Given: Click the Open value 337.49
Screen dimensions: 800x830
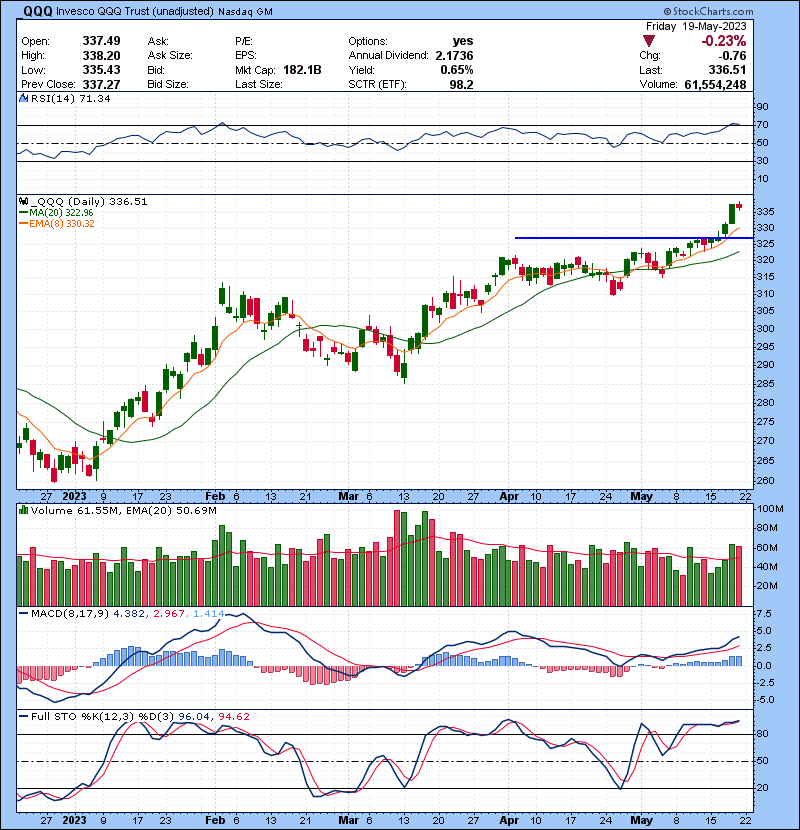Looking at the screenshot, I should pyautogui.click(x=101, y=41).
